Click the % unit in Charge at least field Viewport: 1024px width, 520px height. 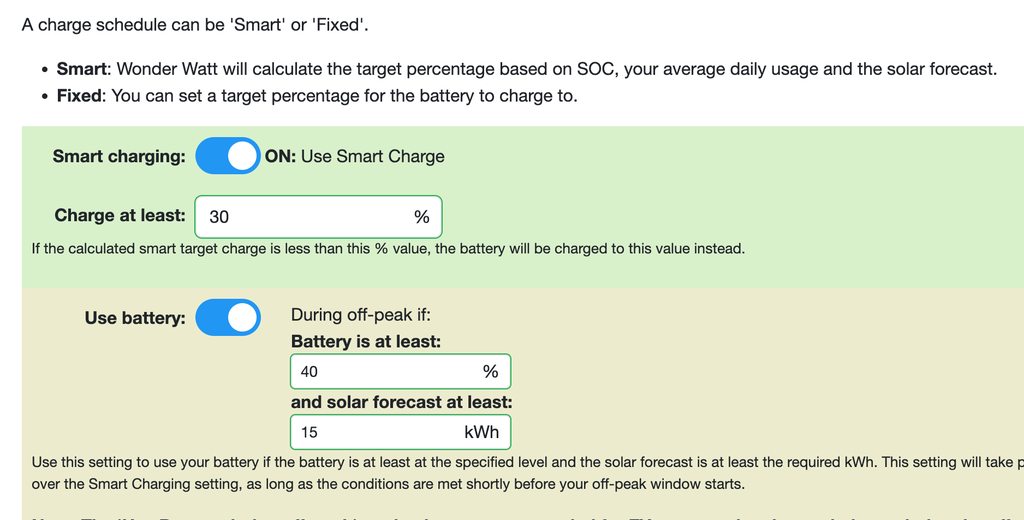(x=421, y=216)
